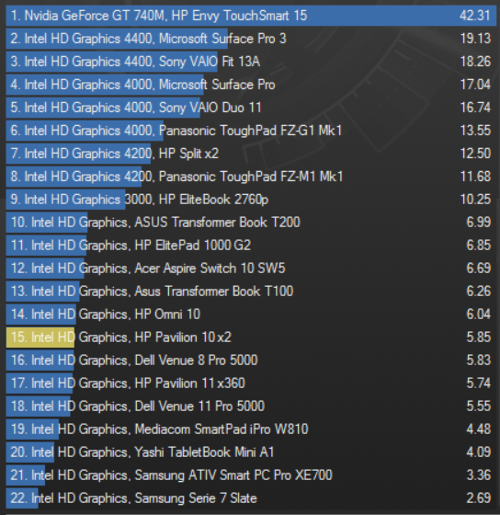500x515 pixels.
Task: Select the Dell Venue 8 Pro 5000 entry
Action: coord(251,360)
